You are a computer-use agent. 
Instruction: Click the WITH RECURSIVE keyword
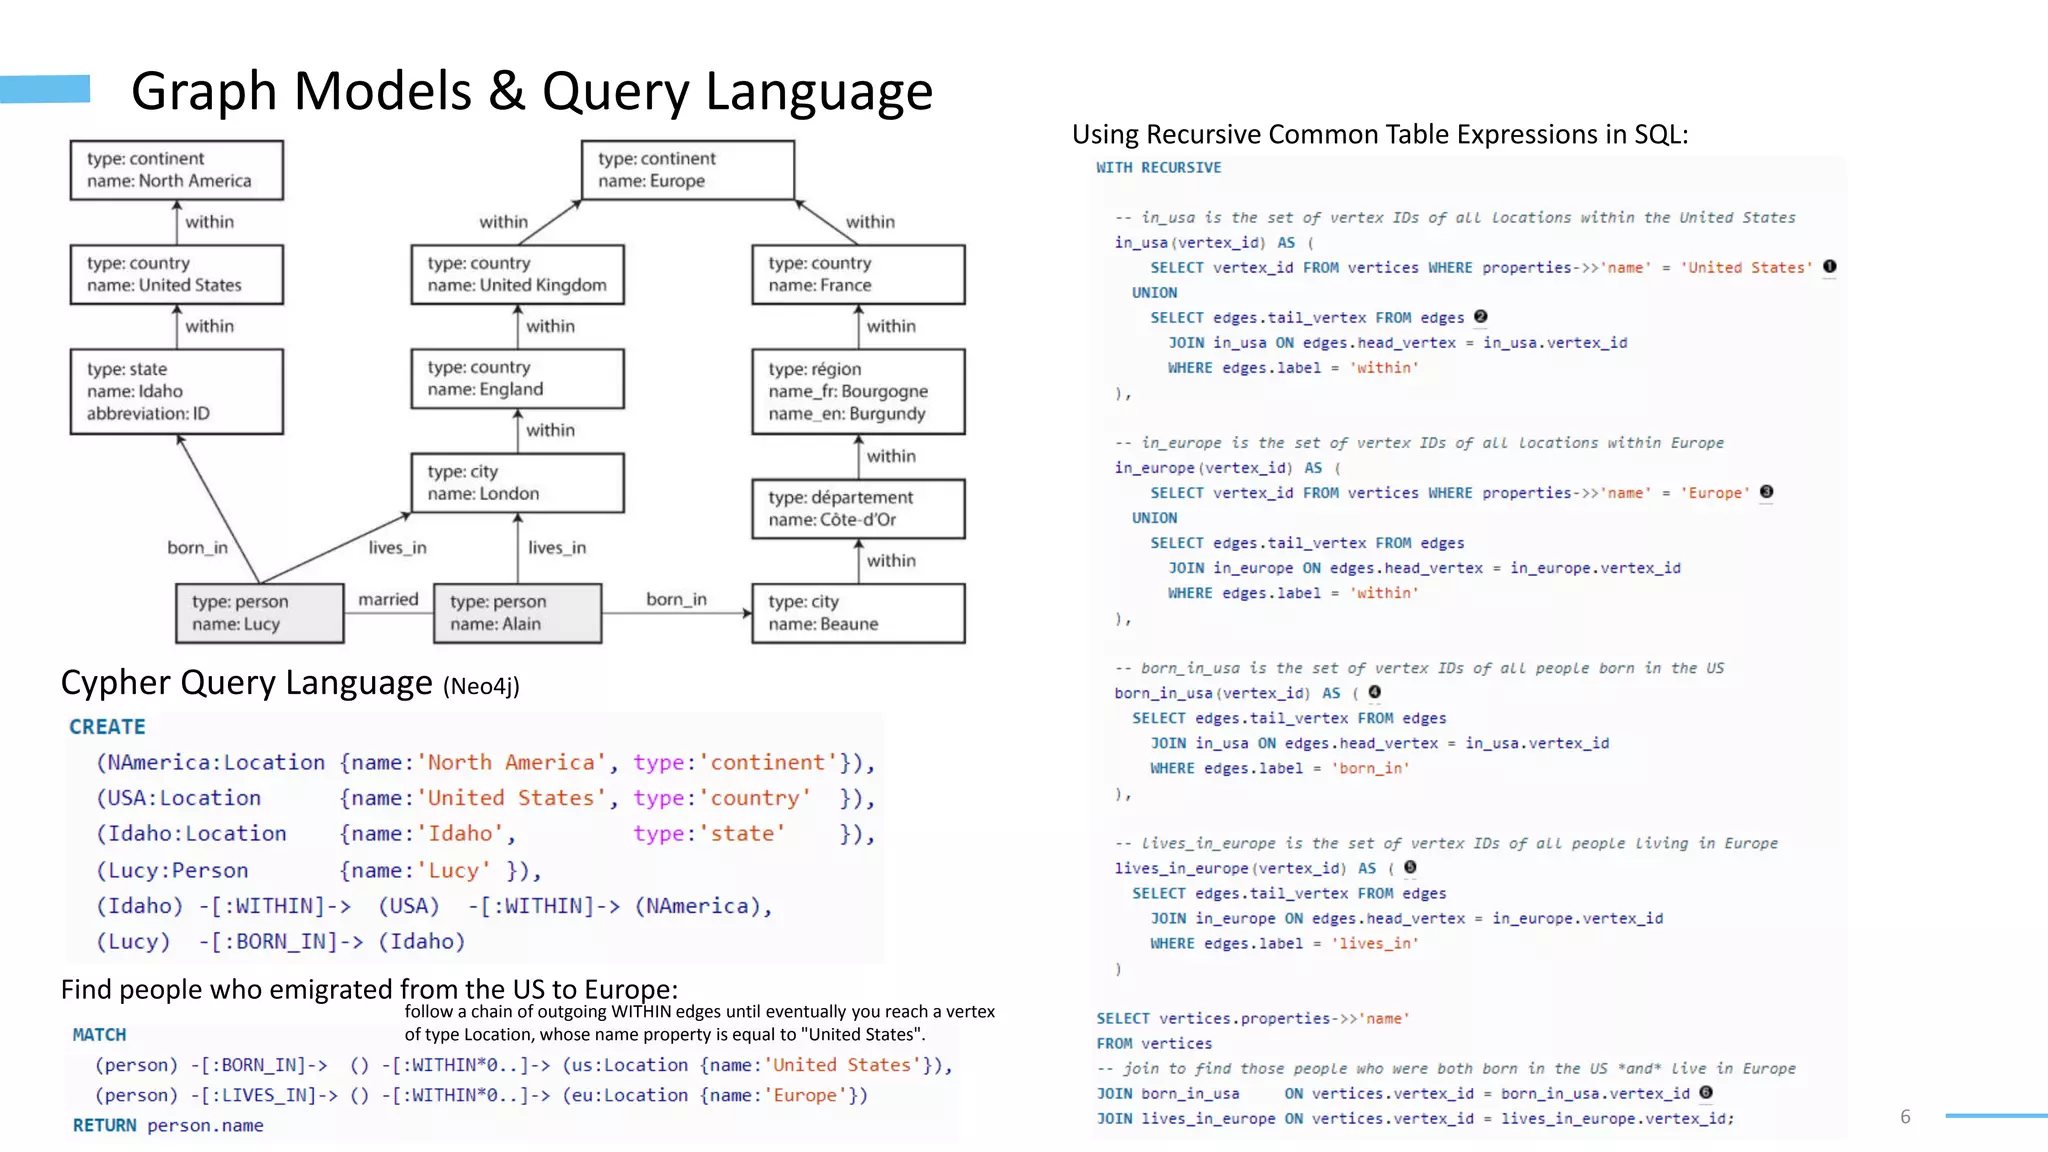[1158, 167]
